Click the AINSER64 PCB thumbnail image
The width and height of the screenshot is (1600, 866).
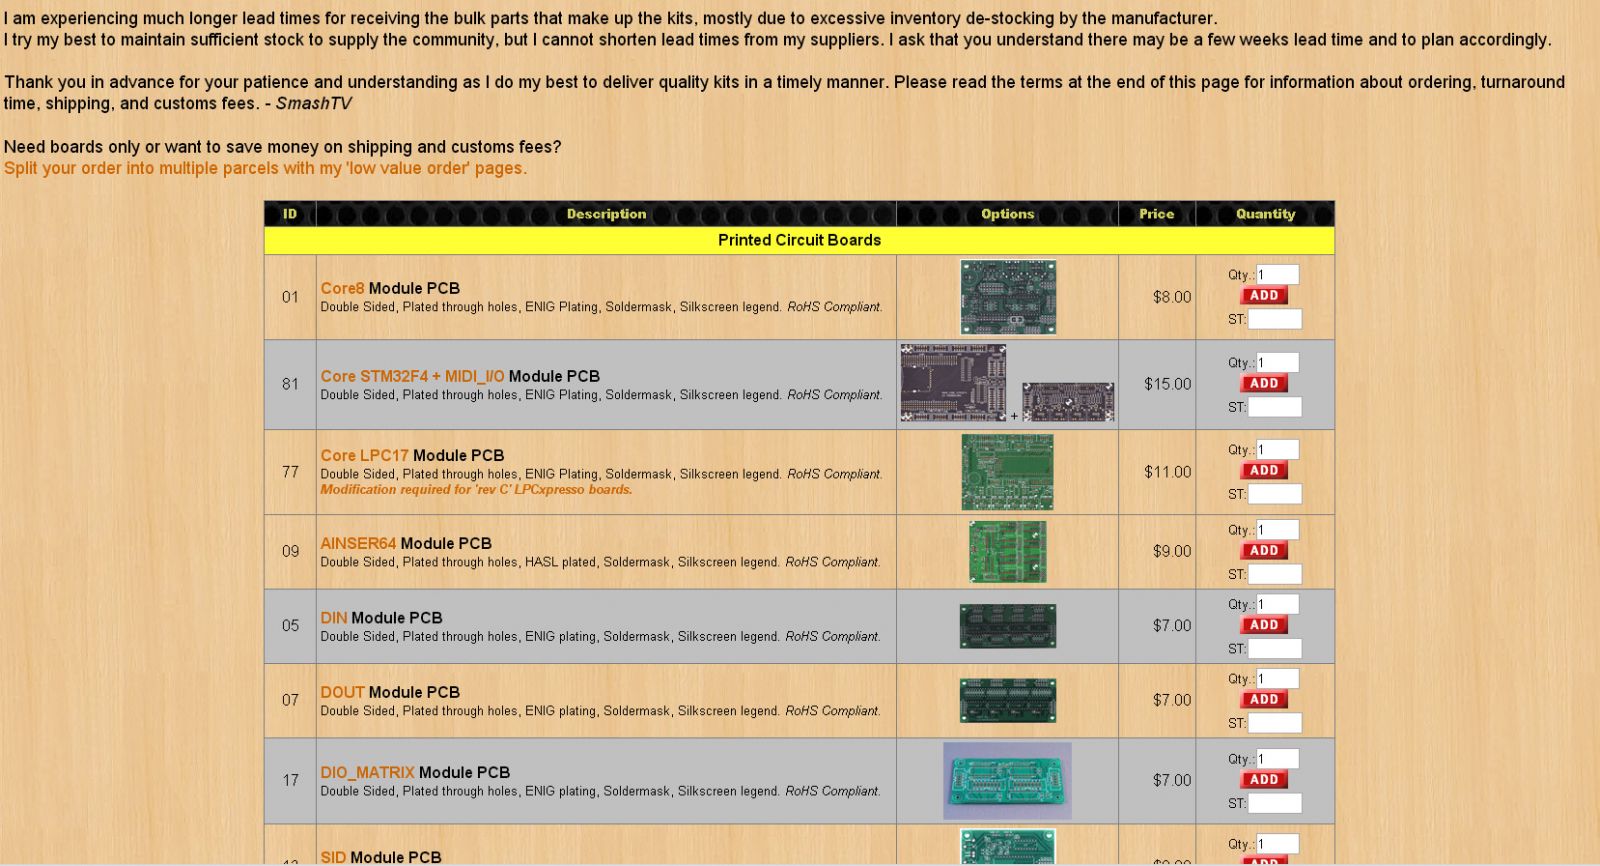[1007, 551]
